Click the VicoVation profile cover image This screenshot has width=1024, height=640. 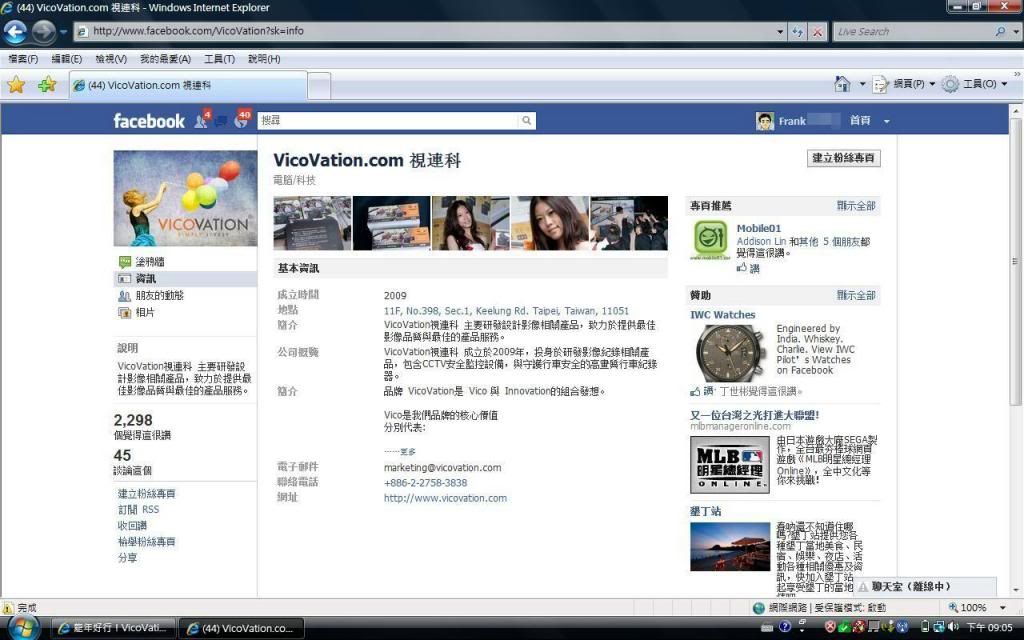point(185,198)
